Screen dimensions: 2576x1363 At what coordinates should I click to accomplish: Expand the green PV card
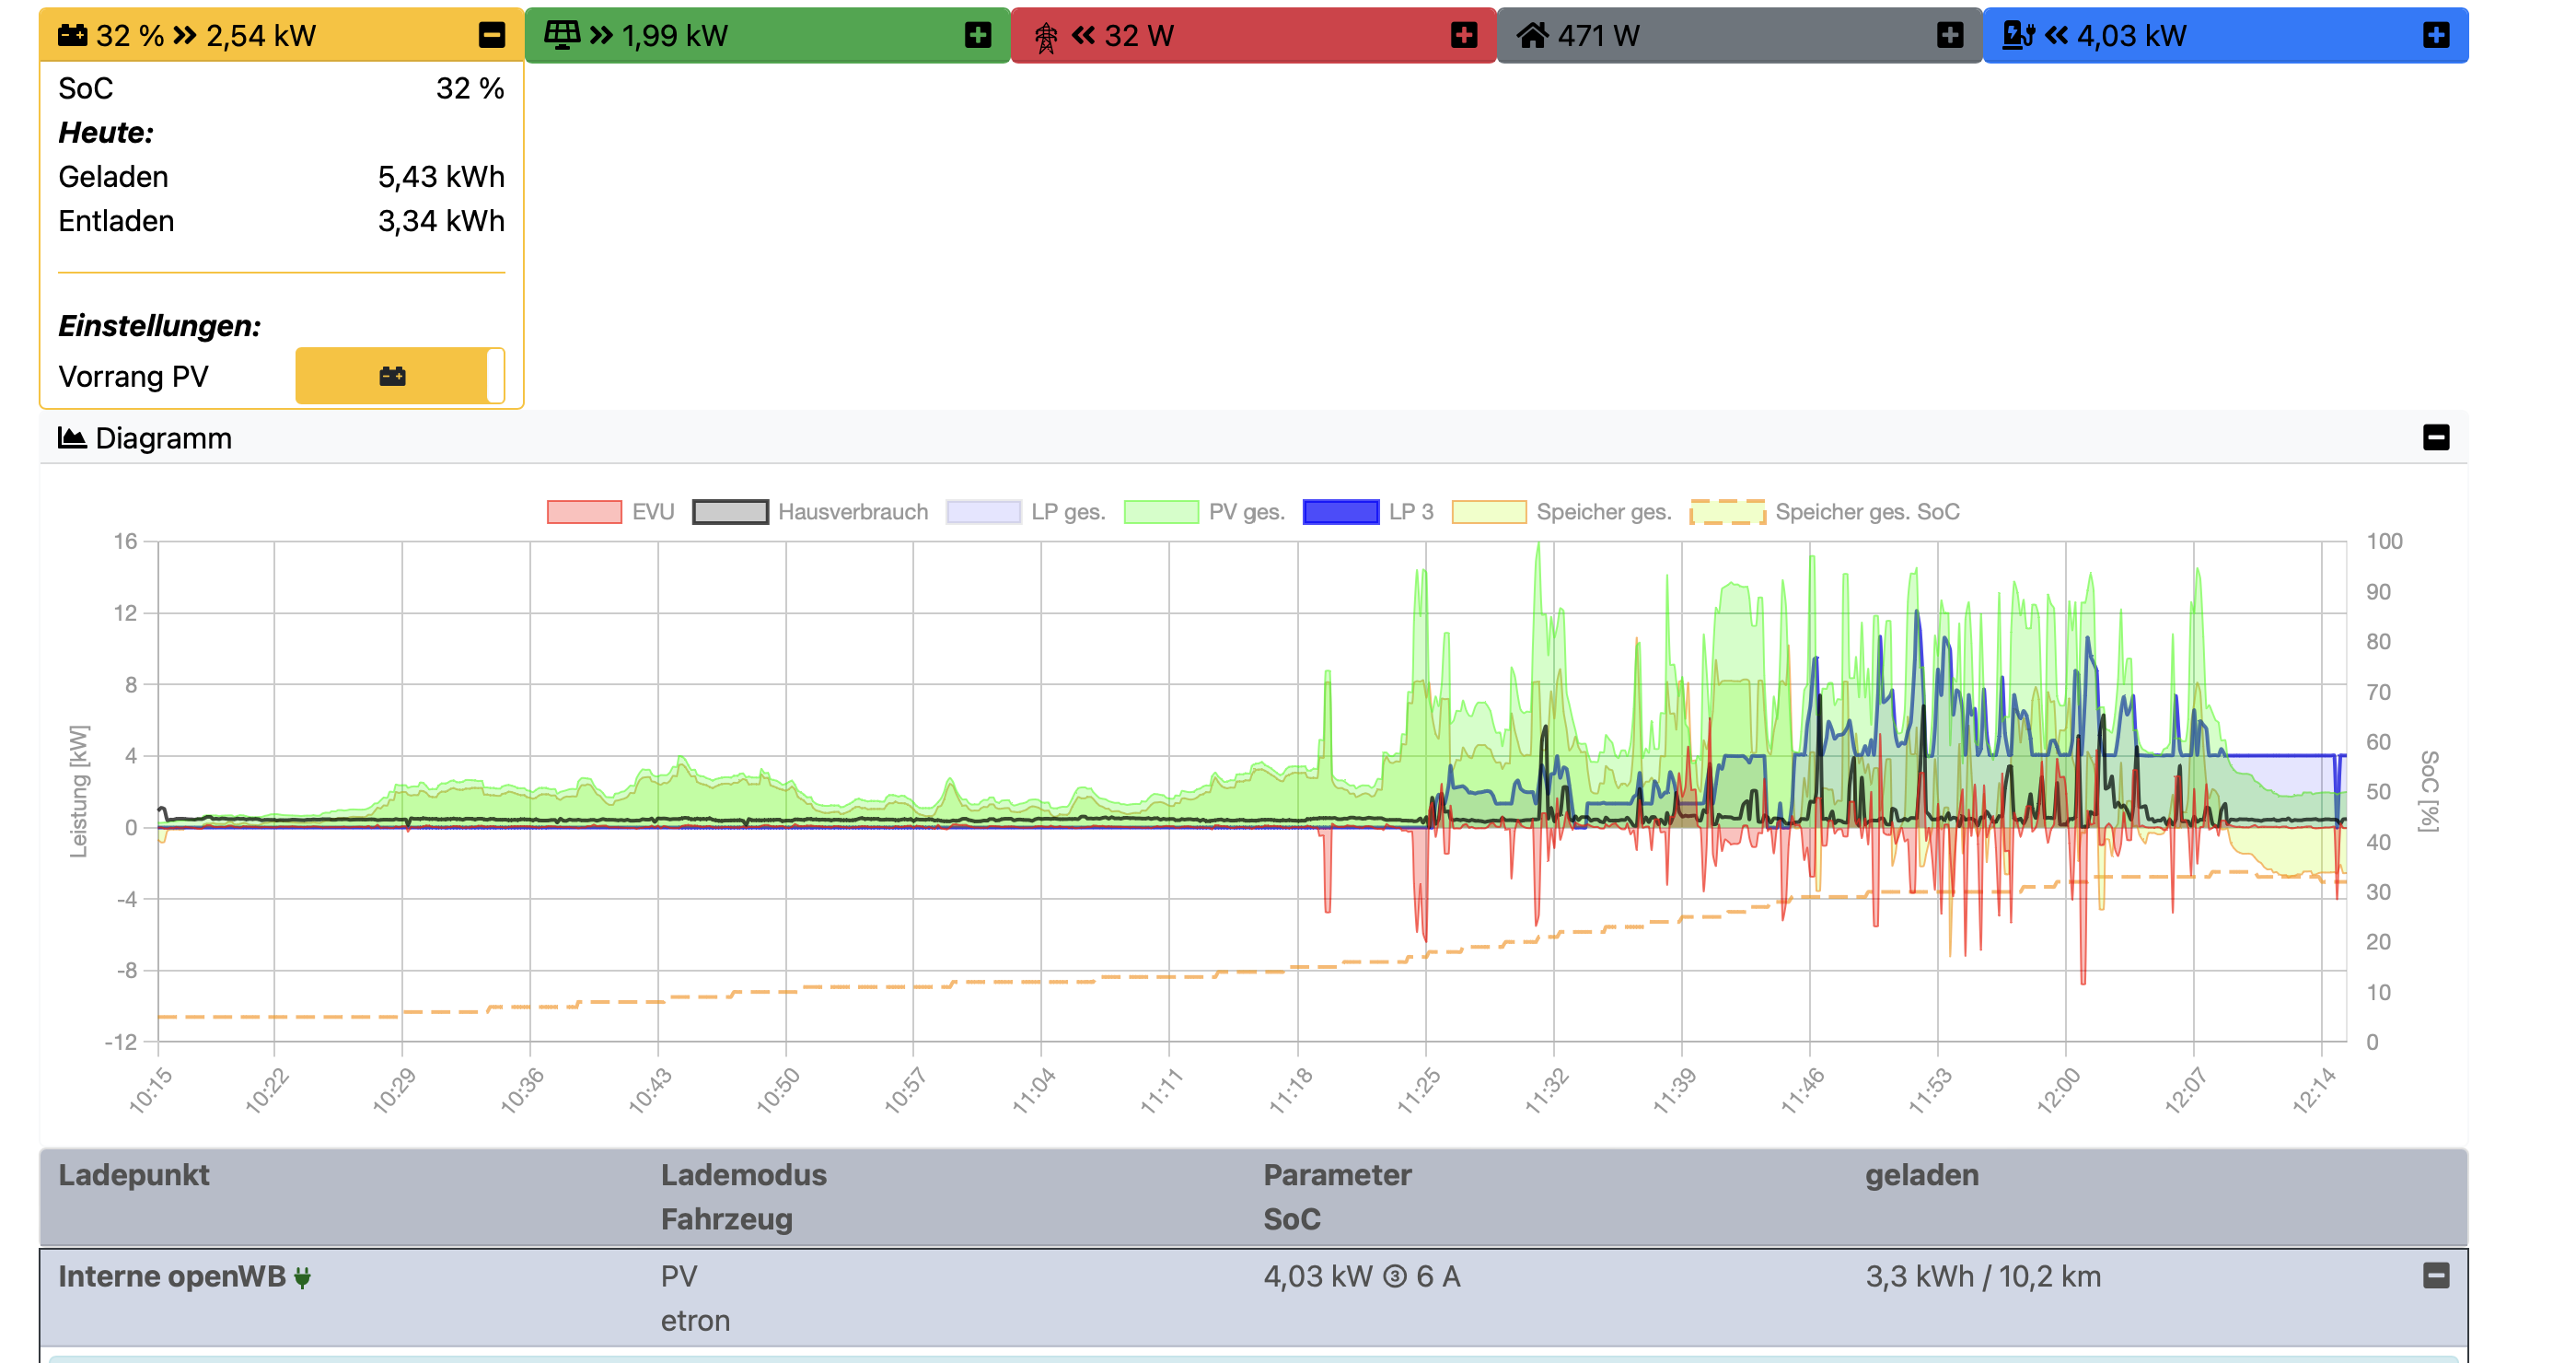coord(977,35)
